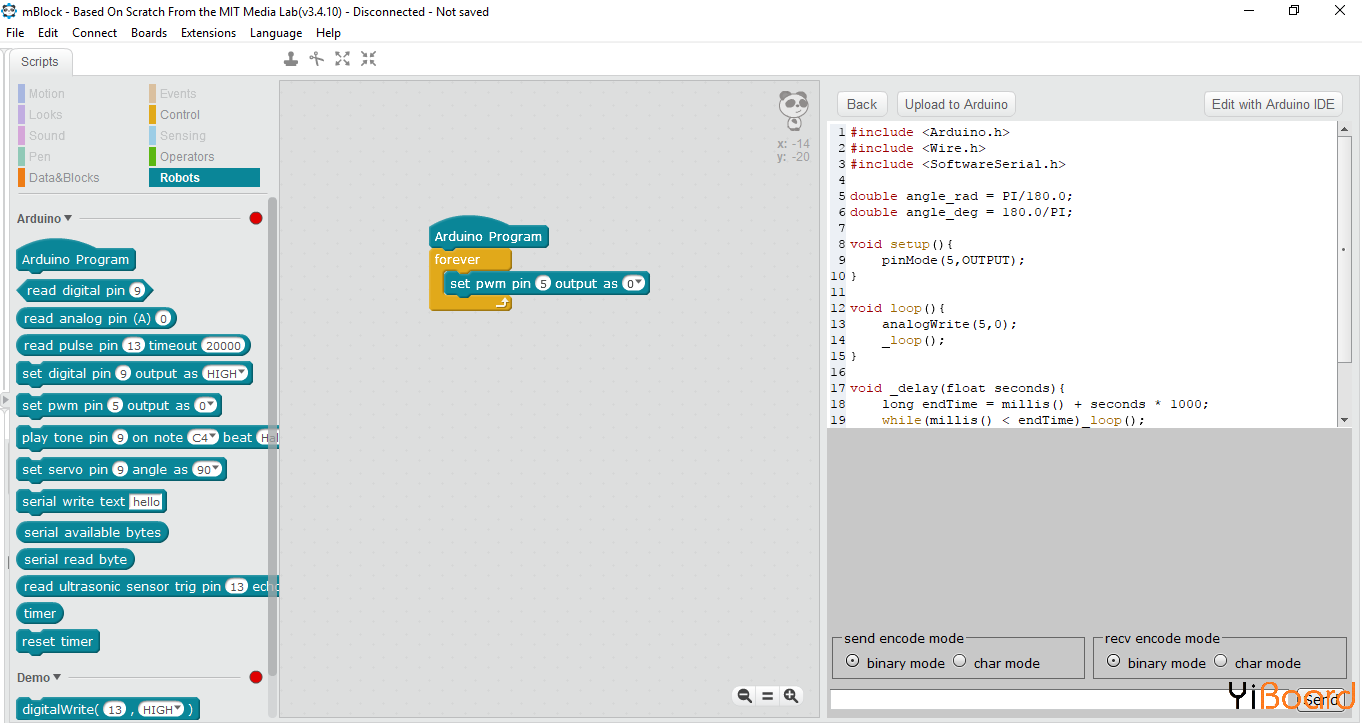The image size is (1362, 723).
Task: Select the scissors delete tool icon
Action: pos(317,59)
